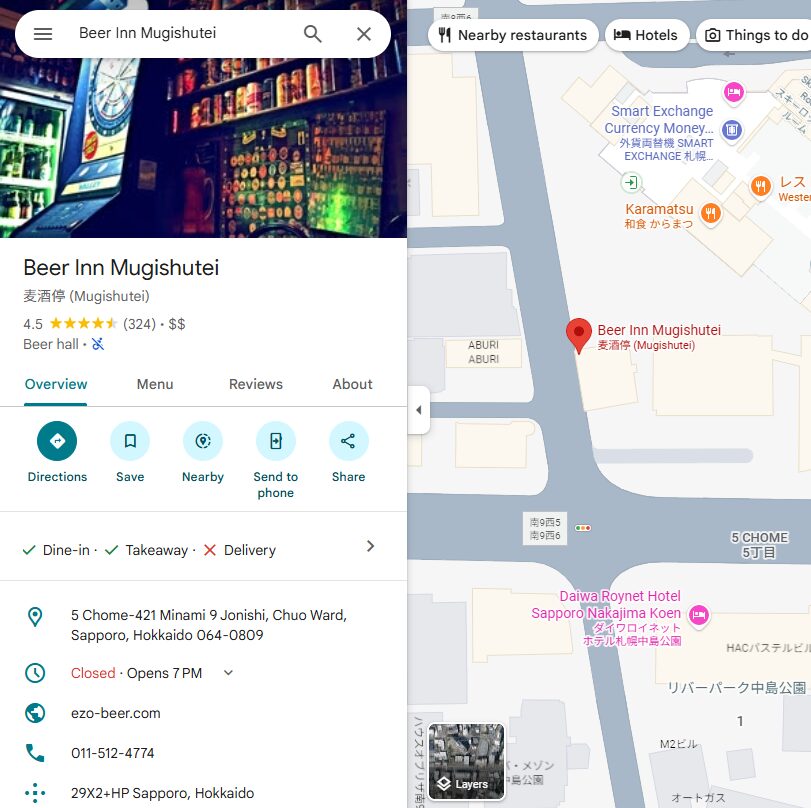Image resolution: width=811 pixels, height=808 pixels.
Task: Click the search magnifier icon
Action: (313, 34)
